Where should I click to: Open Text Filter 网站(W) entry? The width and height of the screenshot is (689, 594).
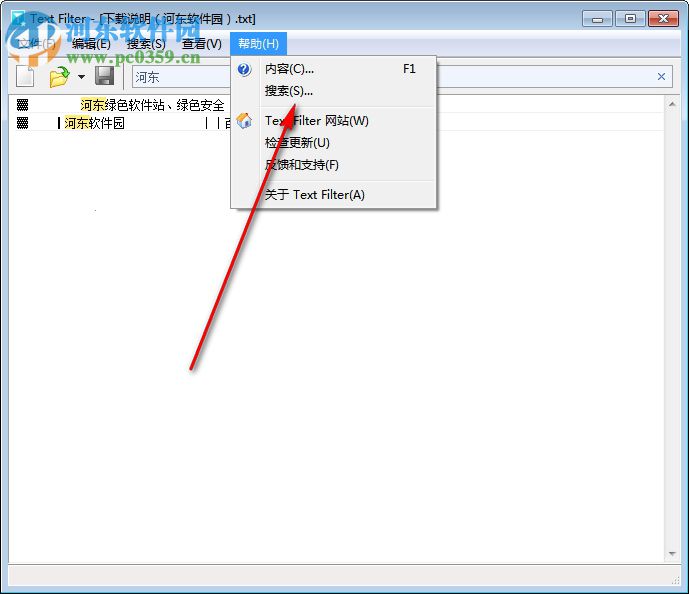click(334, 121)
